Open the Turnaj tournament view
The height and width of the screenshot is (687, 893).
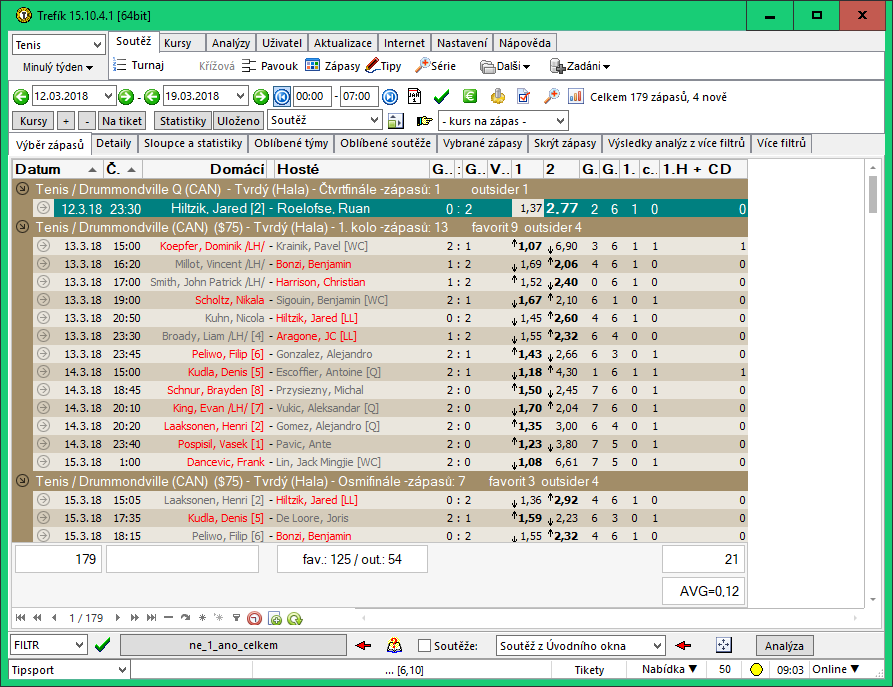[x=138, y=66]
